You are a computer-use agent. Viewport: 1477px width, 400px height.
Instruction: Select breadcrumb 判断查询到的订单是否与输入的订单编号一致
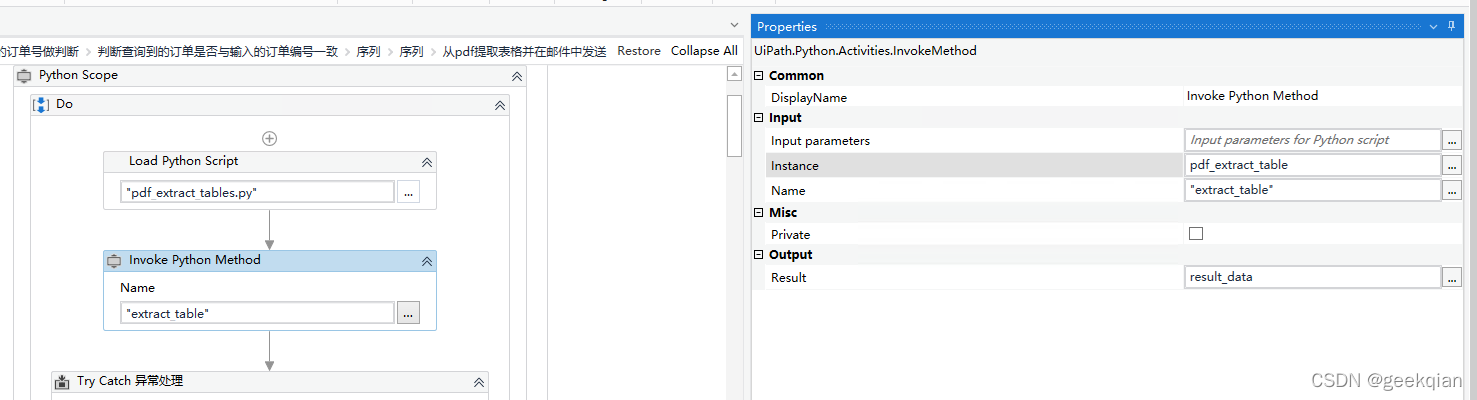coord(218,51)
